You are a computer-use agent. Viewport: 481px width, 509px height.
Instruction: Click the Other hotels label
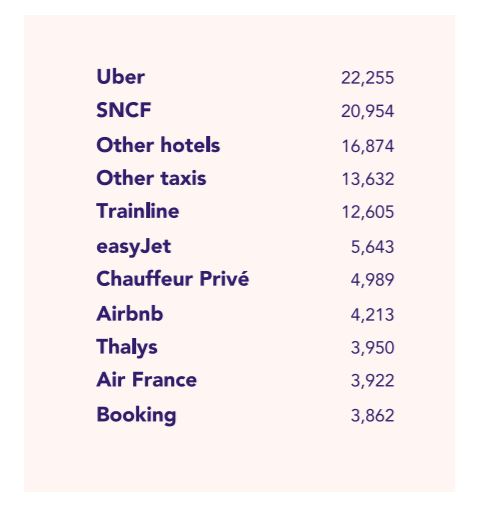click(x=158, y=145)
